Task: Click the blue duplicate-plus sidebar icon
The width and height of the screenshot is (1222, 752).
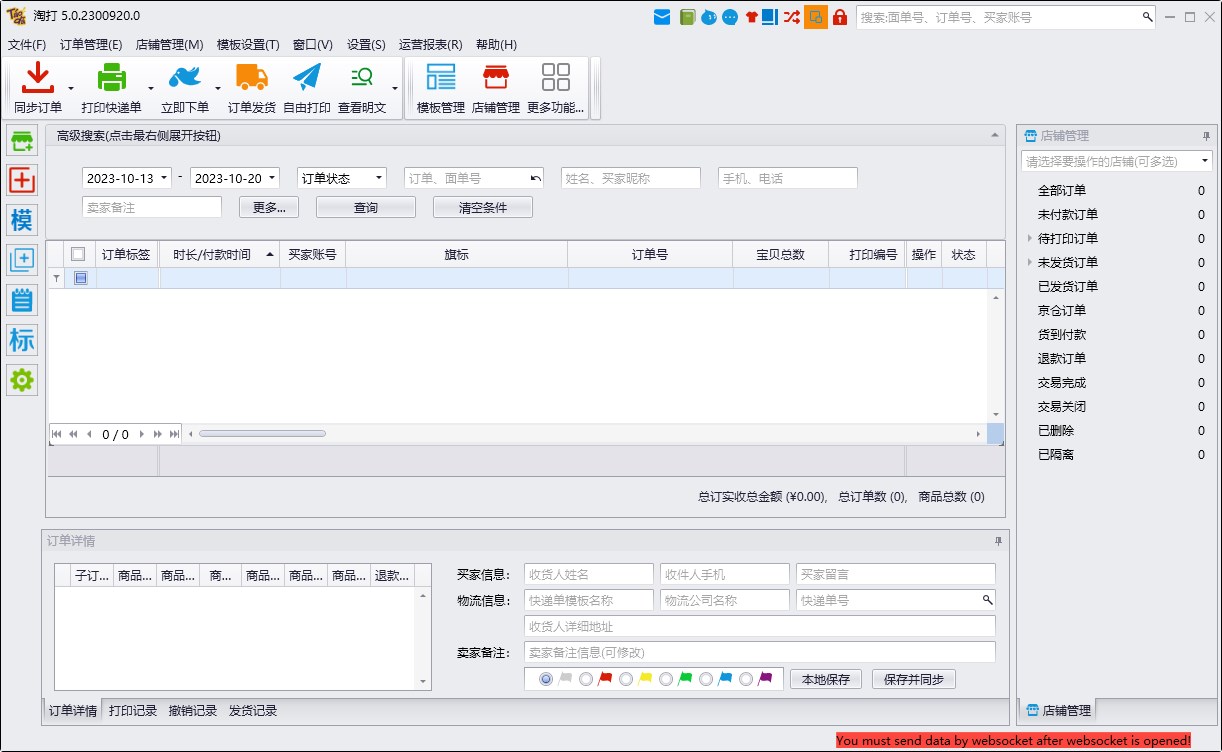Action: coord(22,260)
